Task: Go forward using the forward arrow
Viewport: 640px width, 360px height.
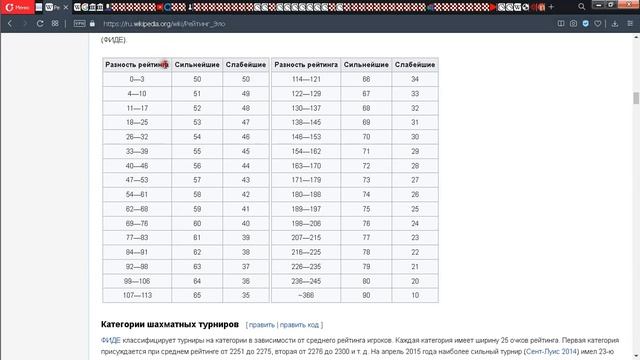Action: pos(25,24)
